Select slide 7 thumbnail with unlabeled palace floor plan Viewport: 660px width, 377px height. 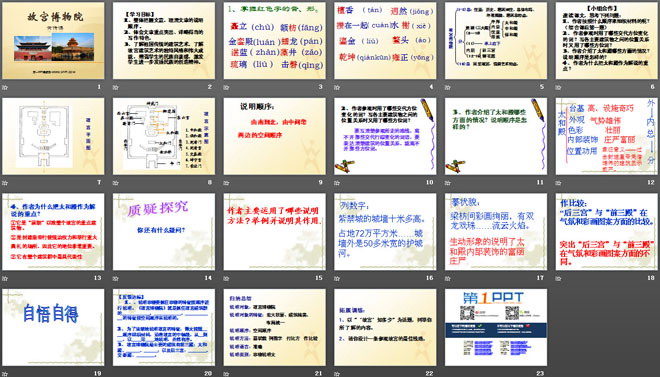point(53,136)
